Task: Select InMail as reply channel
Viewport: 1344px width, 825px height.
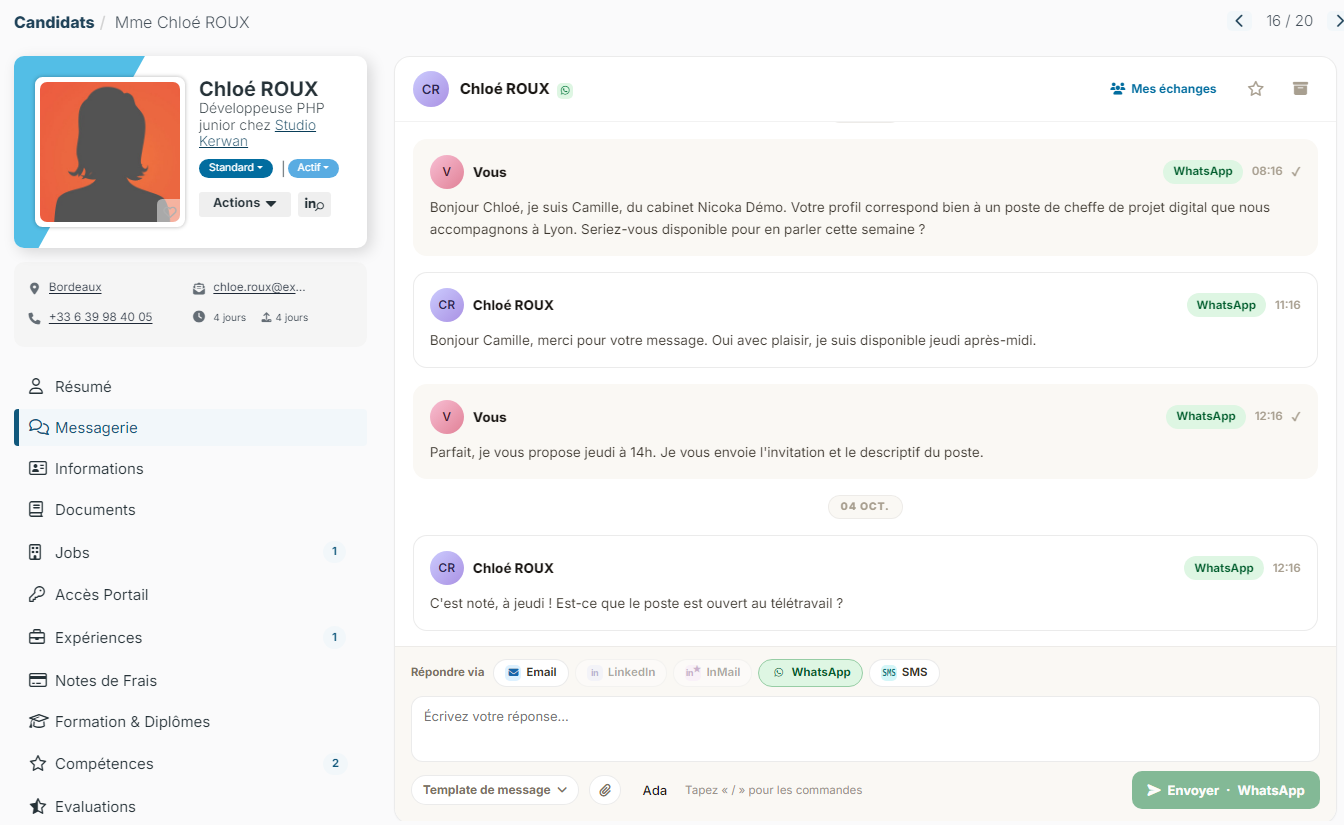Action: pyautogui.click(x=712, y=673)
